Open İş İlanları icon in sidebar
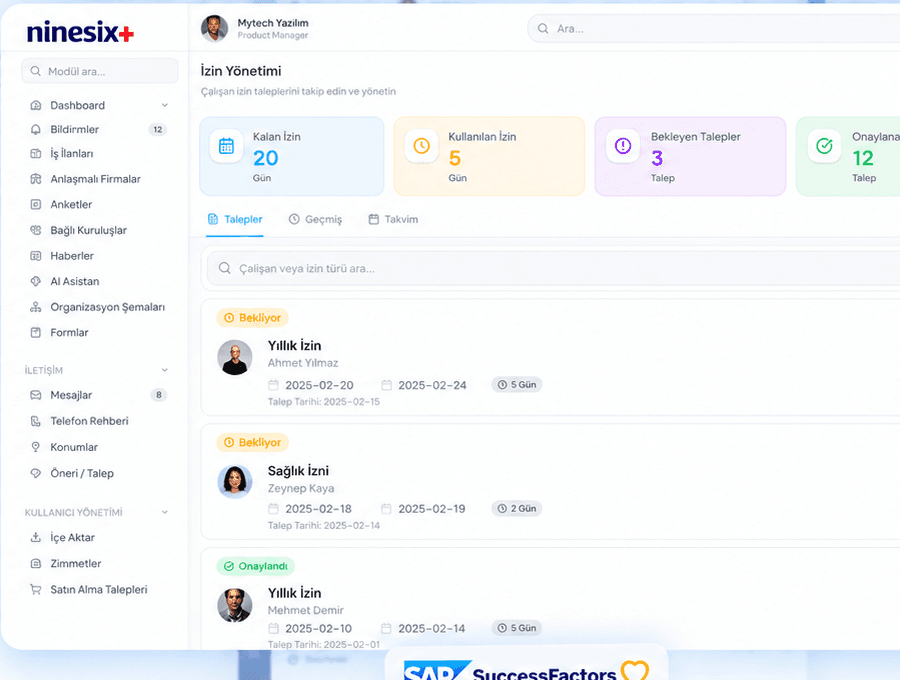 [36, 154]
